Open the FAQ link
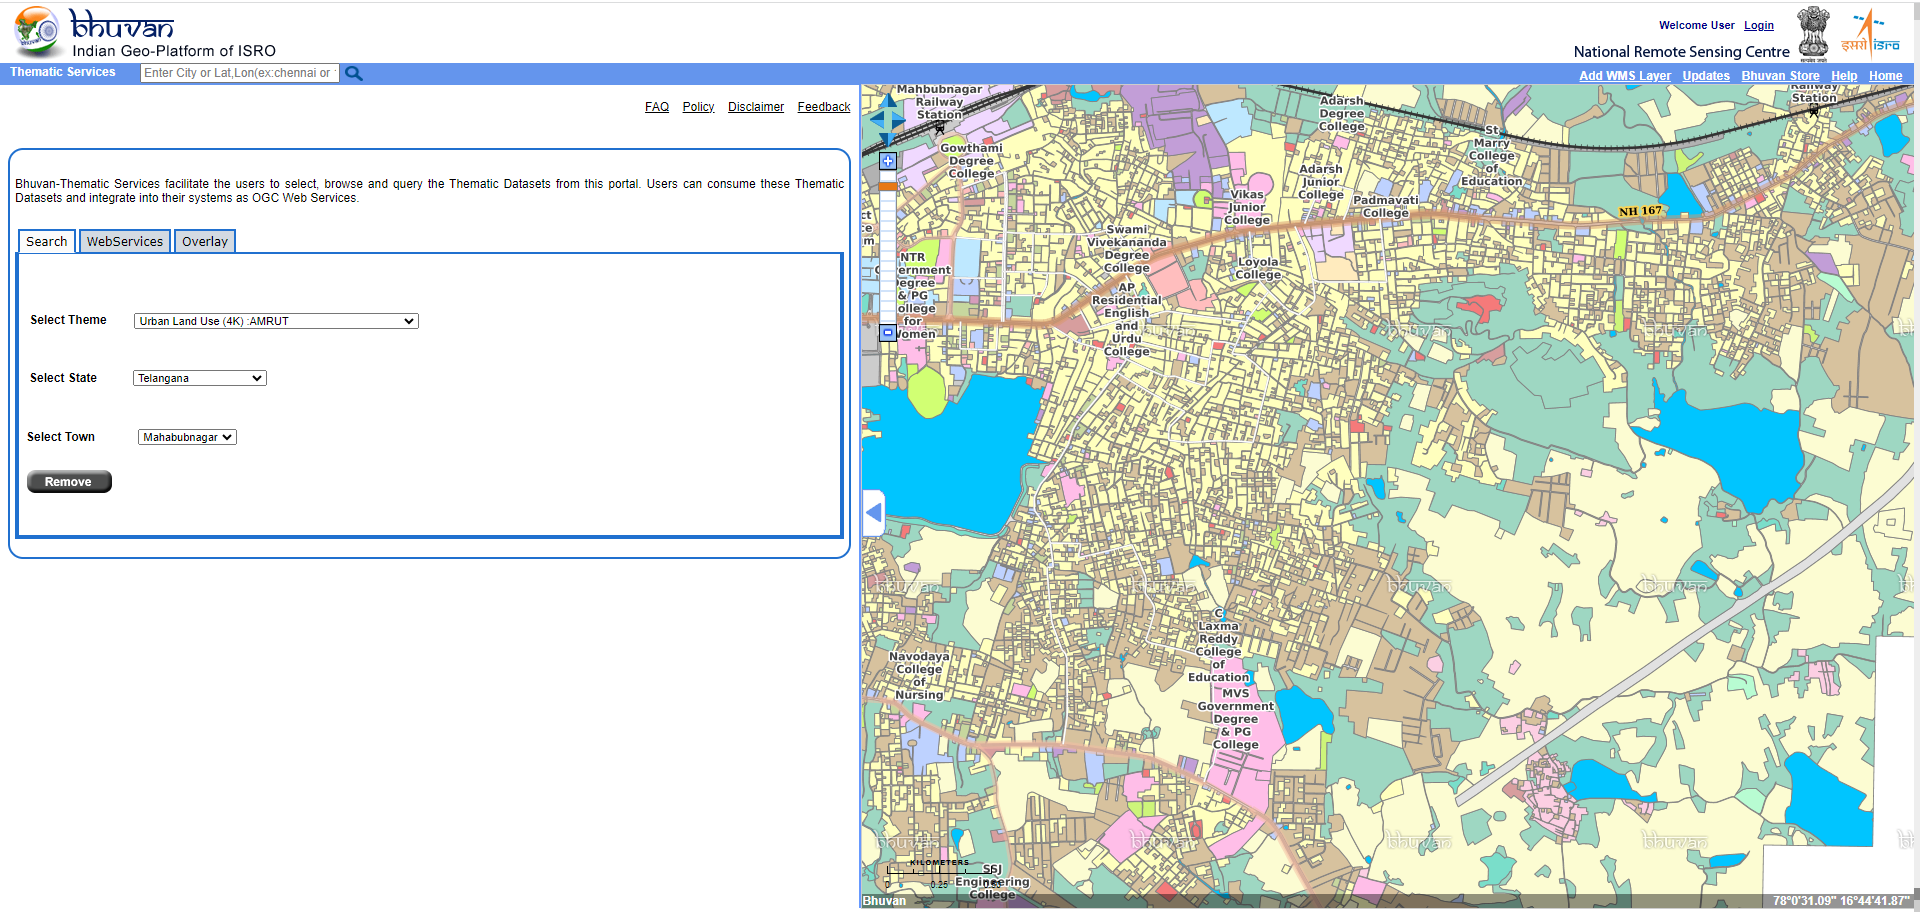Screen dimensions: 1920x912 tap(657, 107)
